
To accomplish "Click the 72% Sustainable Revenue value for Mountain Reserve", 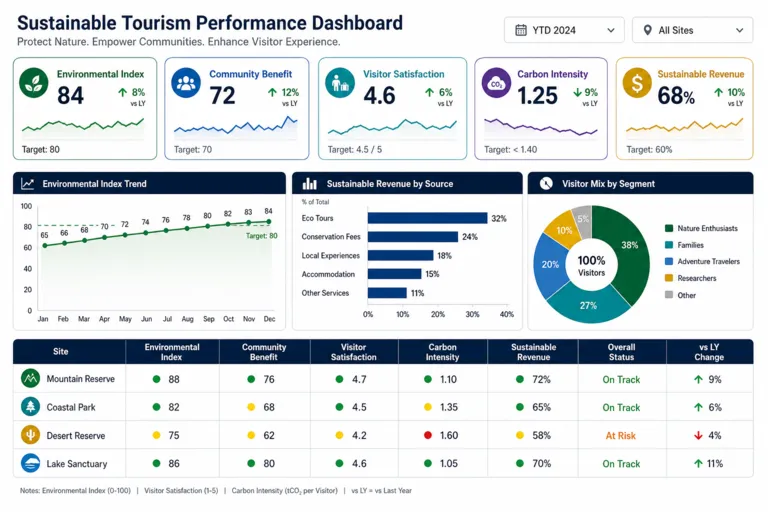I will pyautogui.click(x=541, y=379).
